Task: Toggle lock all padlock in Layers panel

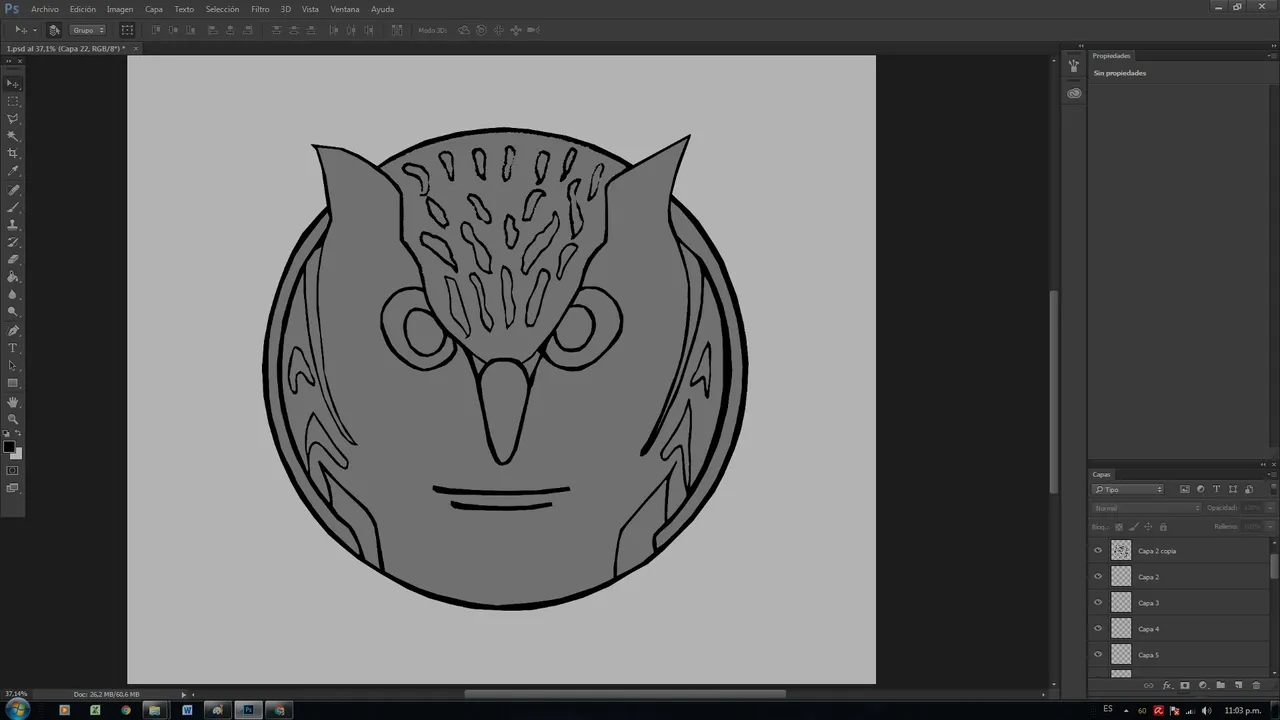Action: 1163,526
